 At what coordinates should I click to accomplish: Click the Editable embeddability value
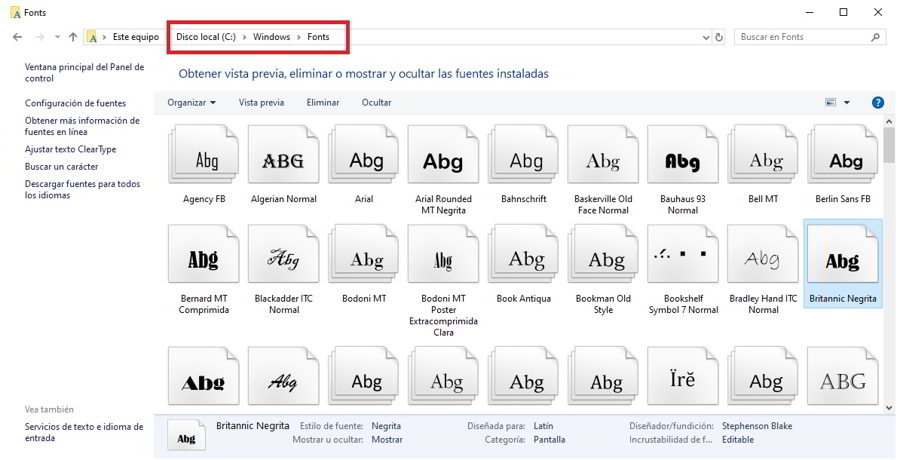[x=738, y=440]
